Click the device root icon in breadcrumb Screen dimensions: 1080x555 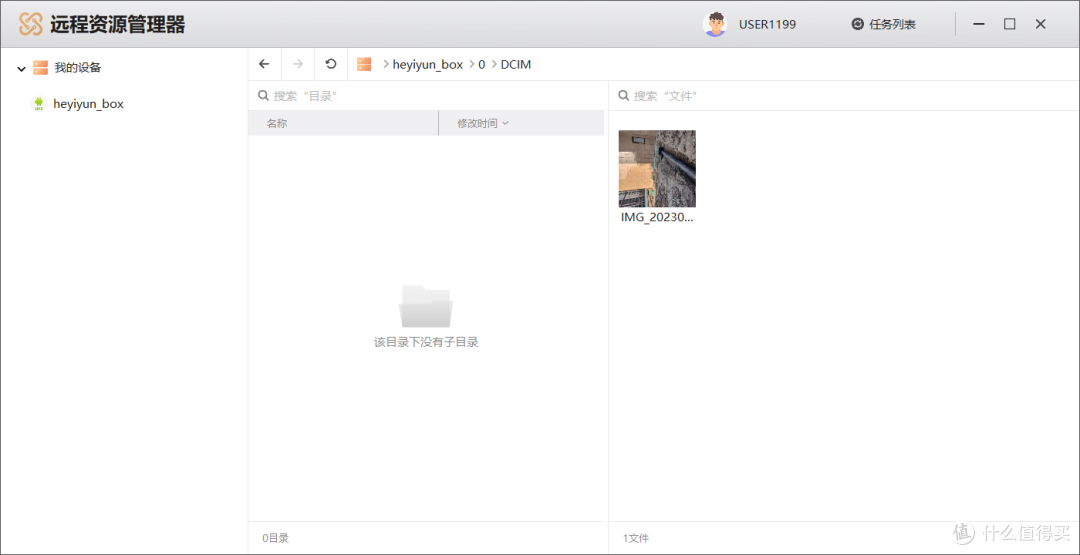pyautogui.click(x=364, y=64)
